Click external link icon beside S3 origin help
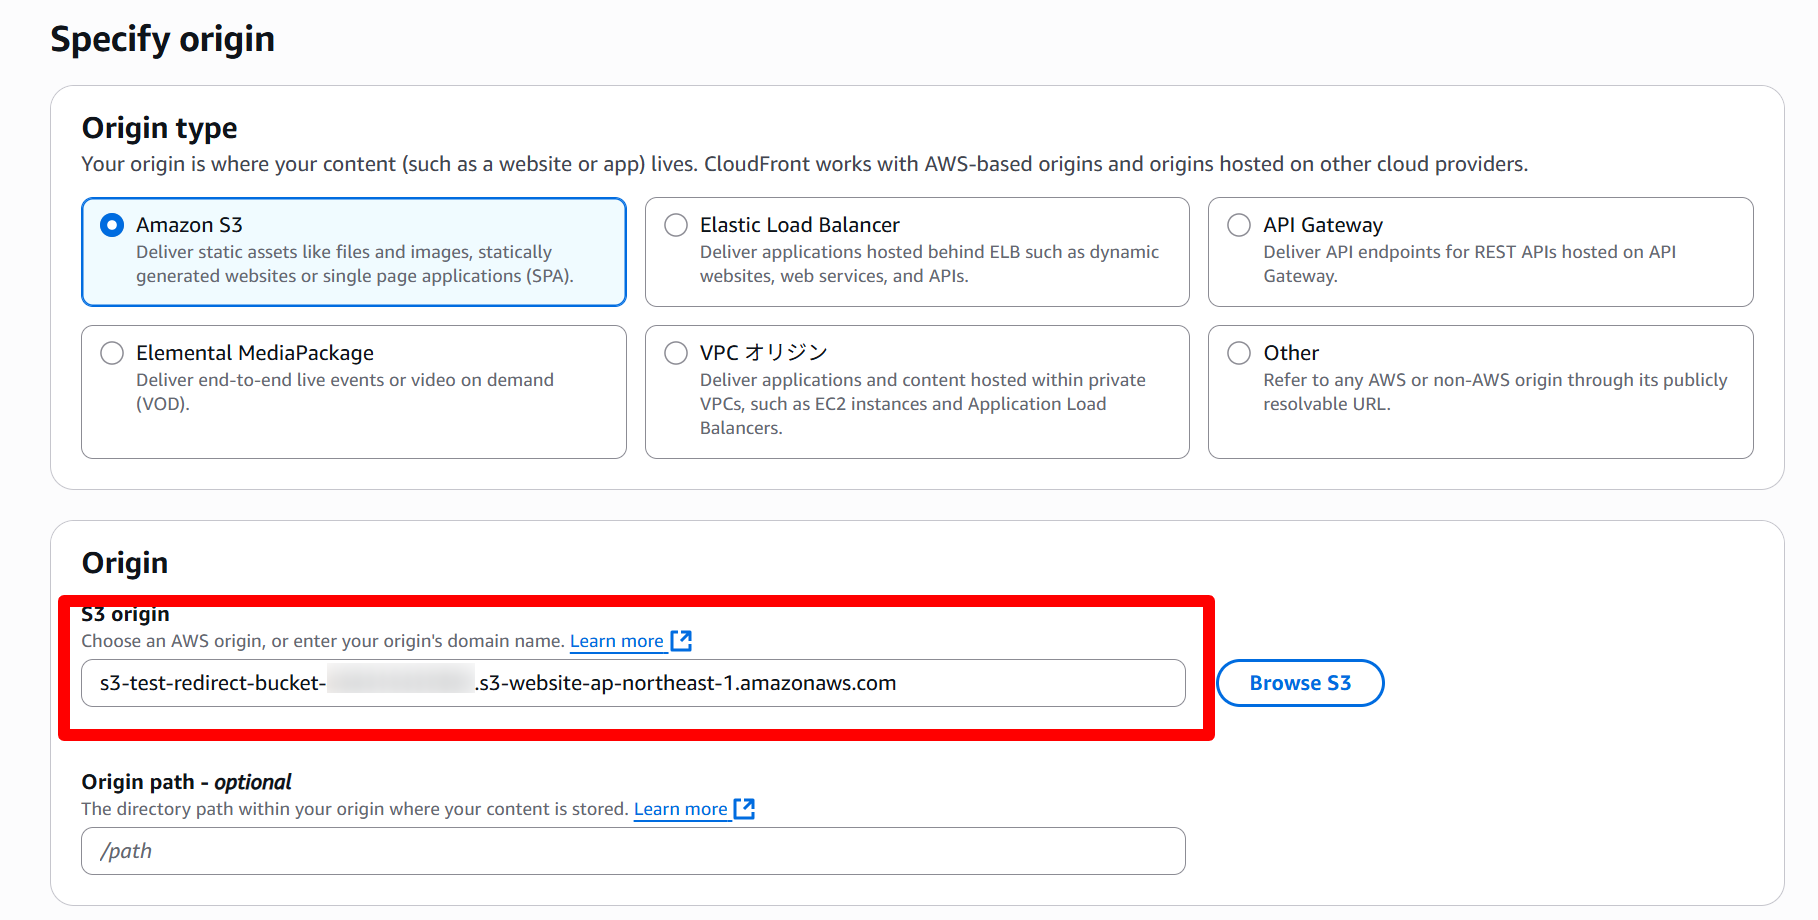1818x920 pixels. (x=682, y=641)
